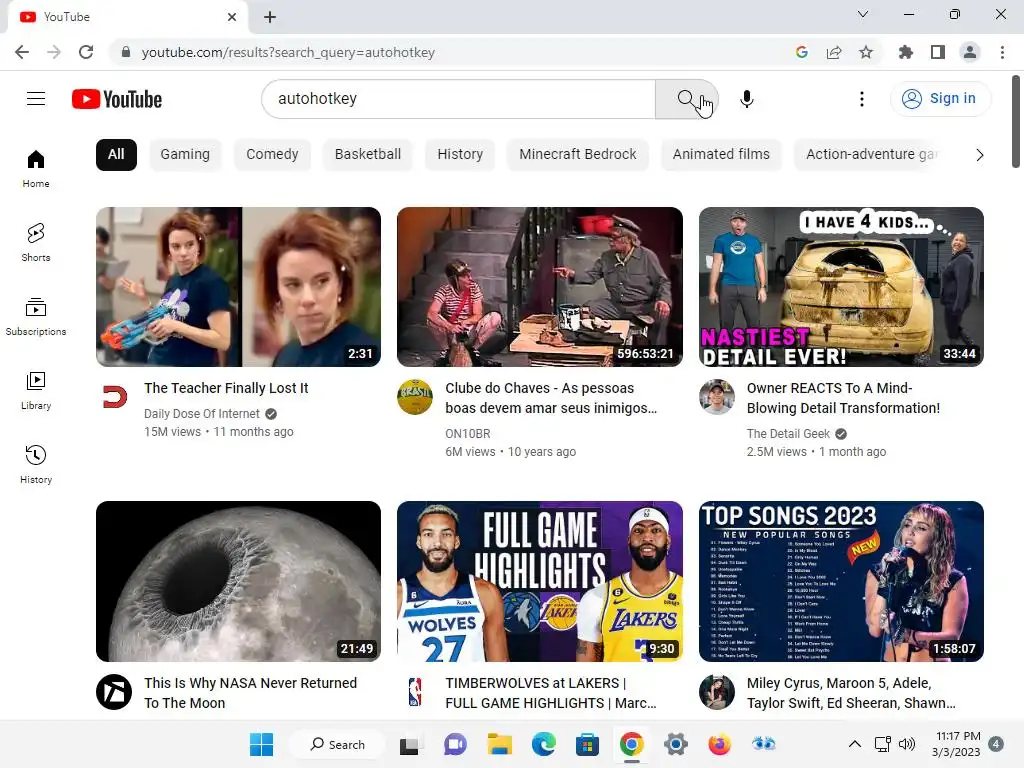Open the ON10BR channel name link

[468, 434]
